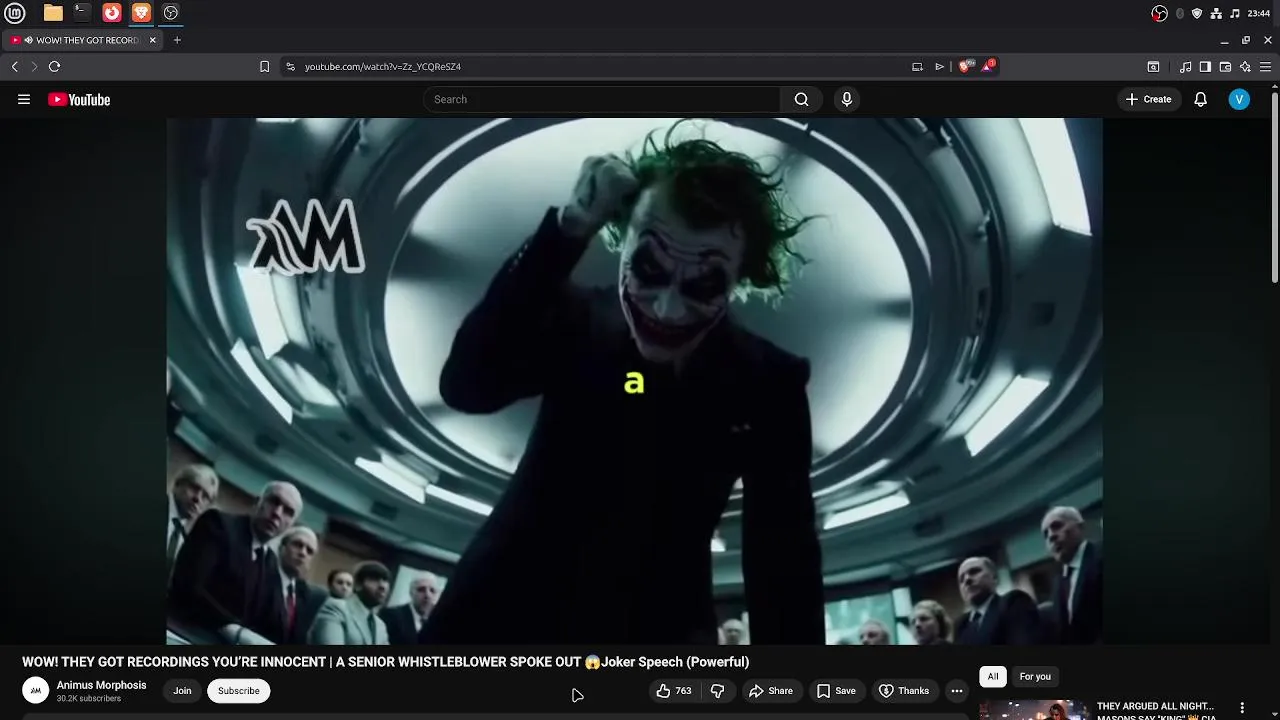
Task: Open the Linux Mint start menu
Action: pos(15,13)
